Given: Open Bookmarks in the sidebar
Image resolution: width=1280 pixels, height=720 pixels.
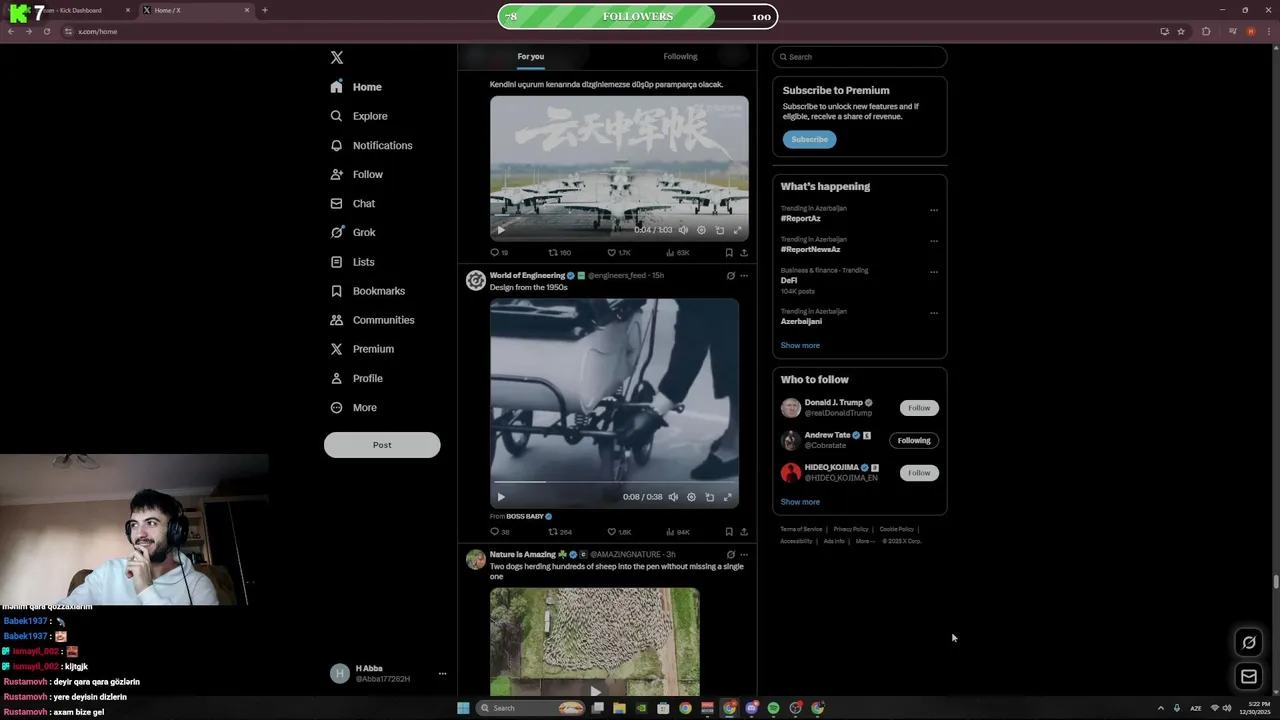Looking at the screenshot, I should 367,291.
